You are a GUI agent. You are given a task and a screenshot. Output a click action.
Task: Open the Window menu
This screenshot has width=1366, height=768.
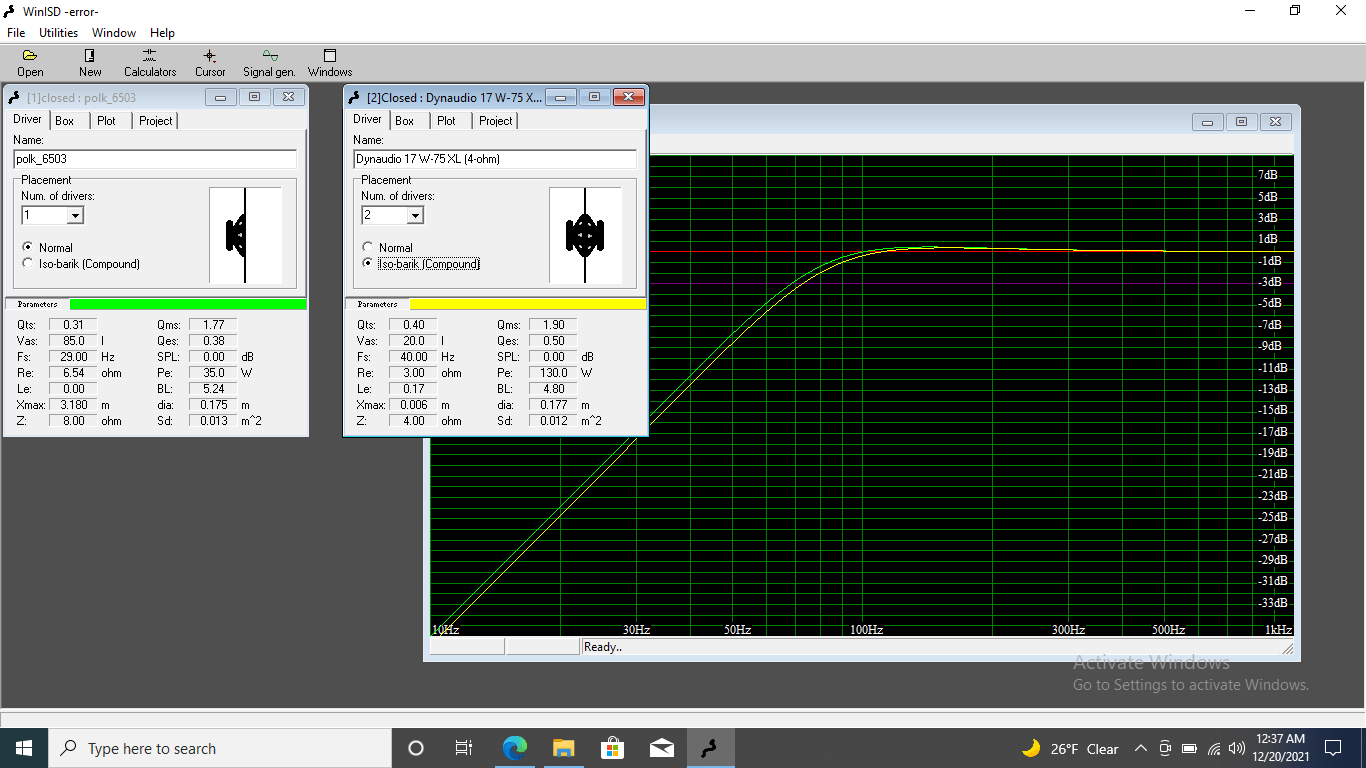(114, 33)
